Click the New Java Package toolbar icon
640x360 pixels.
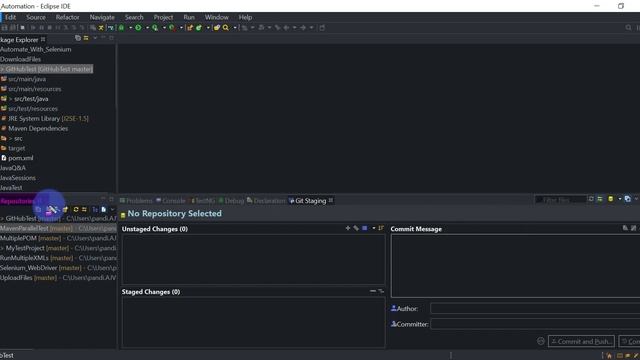(190, 28)
